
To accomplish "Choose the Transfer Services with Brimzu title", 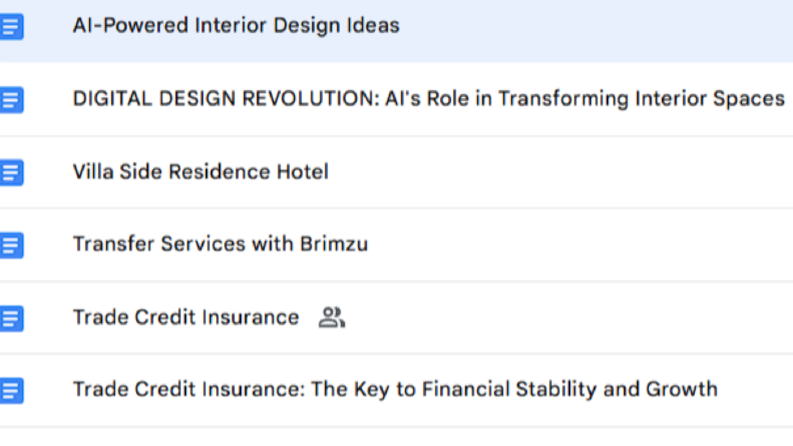I will click(x=221, y=244).
